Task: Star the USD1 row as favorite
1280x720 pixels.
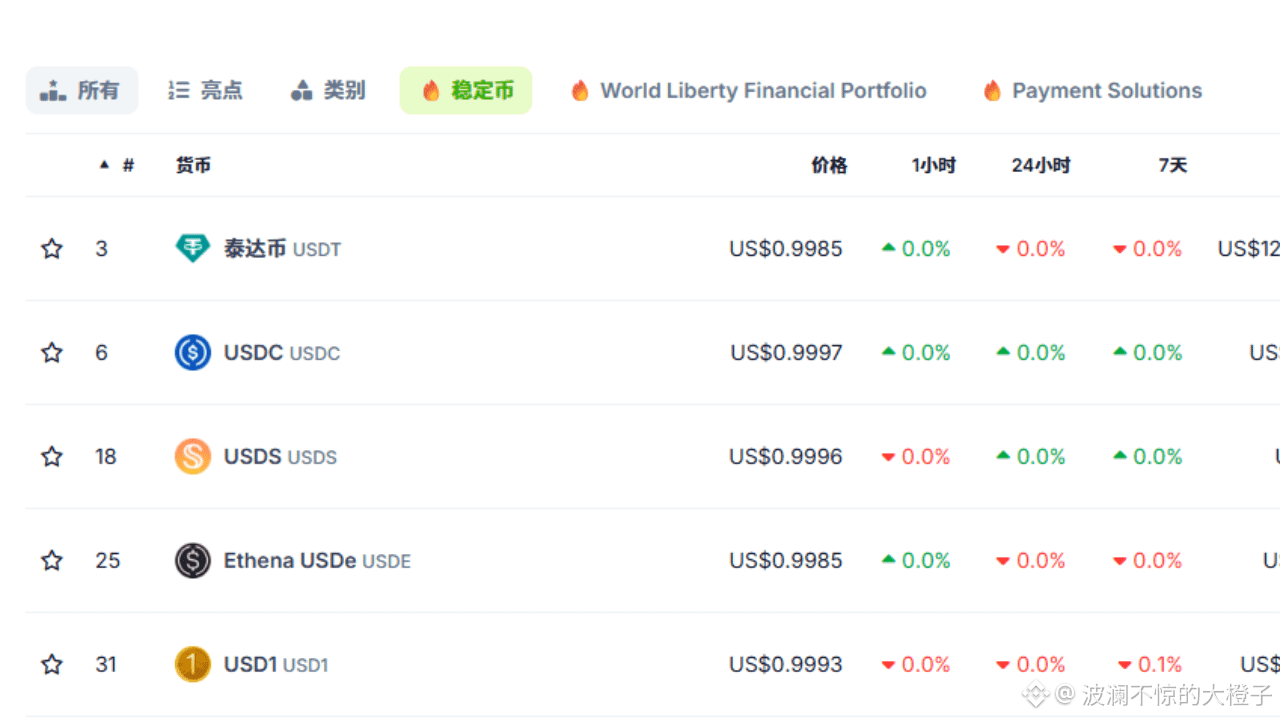Action: (x=52, y=664)
